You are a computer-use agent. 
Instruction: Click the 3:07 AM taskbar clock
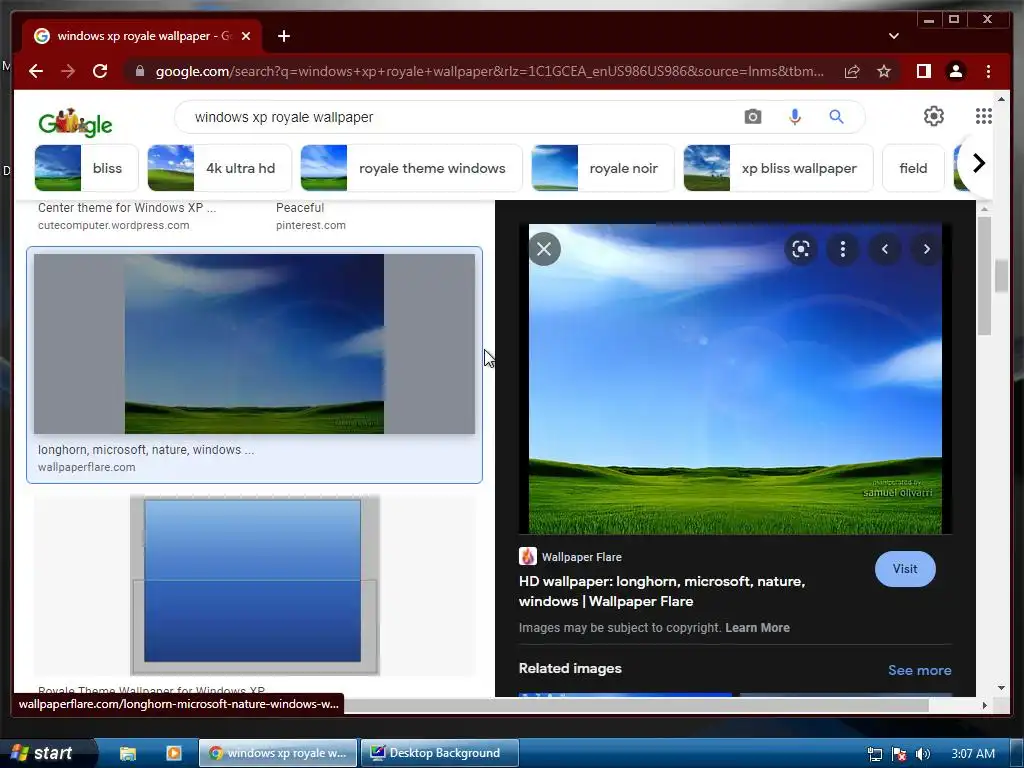972,754
